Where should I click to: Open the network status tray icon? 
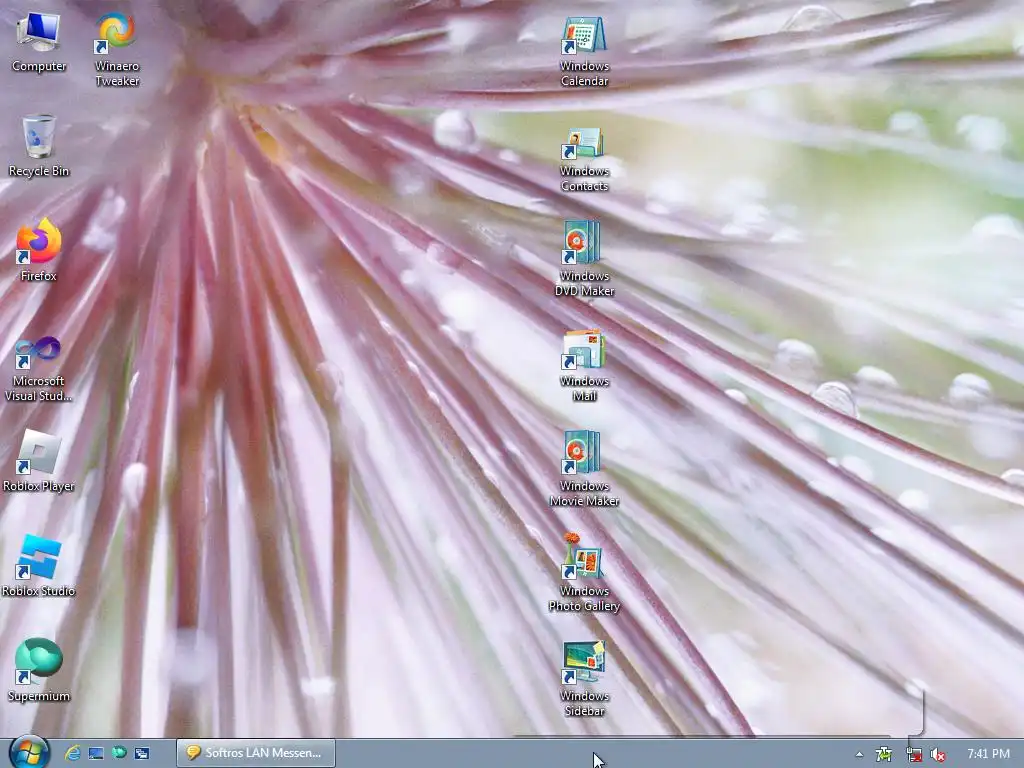pos(914,754)
